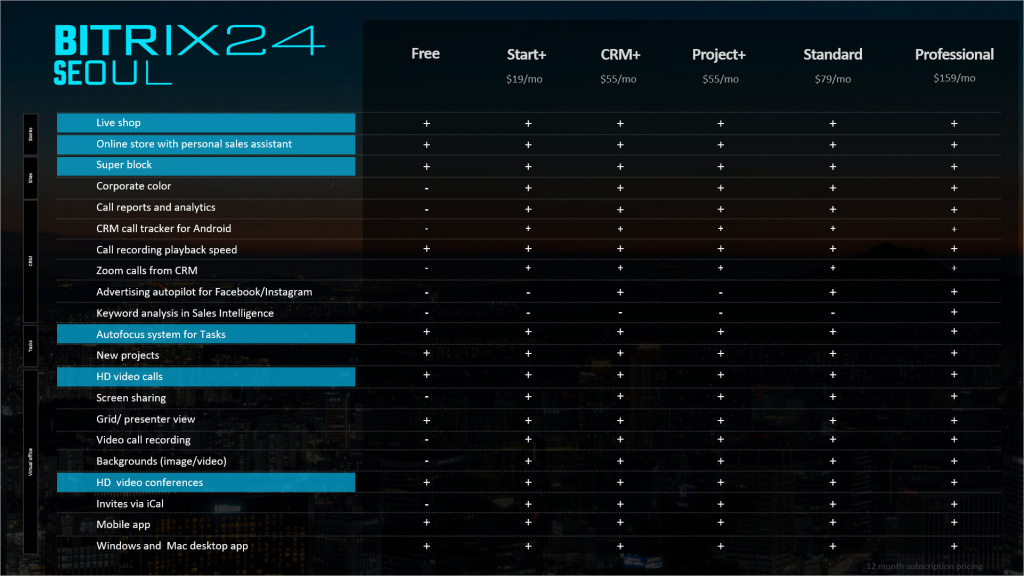Image resolution: width=1024 pixels, height=576 pixels.
Task: Click Start+ minus for Advertising autopilot
Action: pyautogui.click(x=528, y=293)
